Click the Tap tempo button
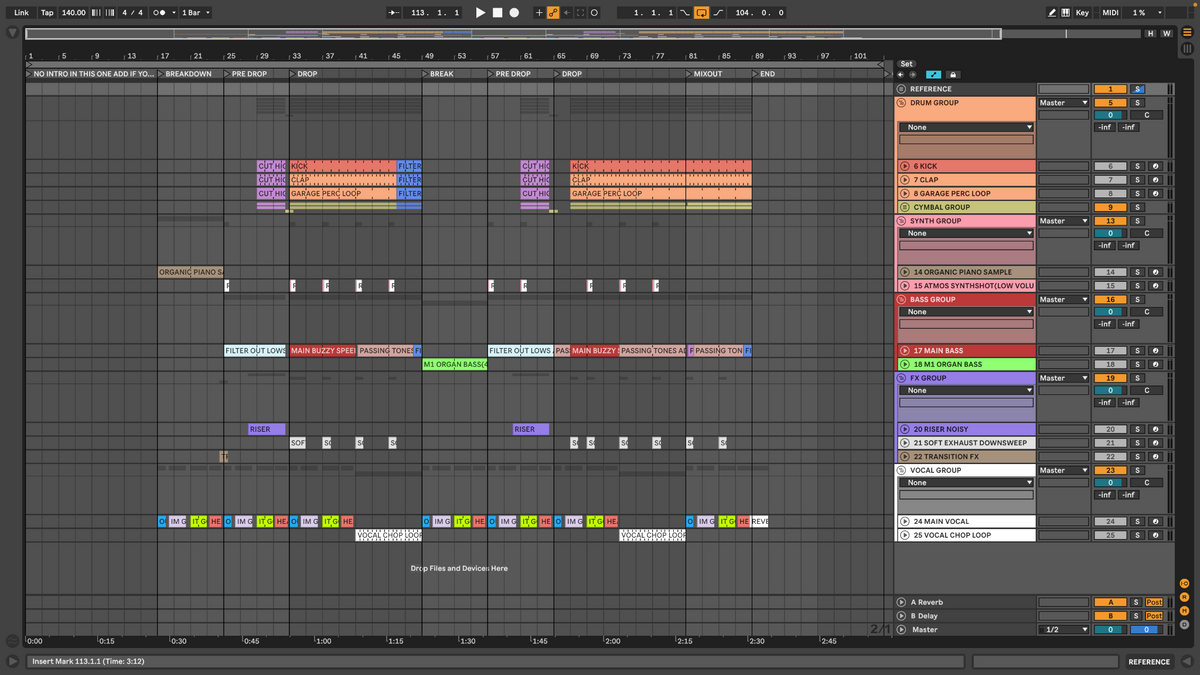Viewport: 1200px width, 675px height. (x=46, y=13)
